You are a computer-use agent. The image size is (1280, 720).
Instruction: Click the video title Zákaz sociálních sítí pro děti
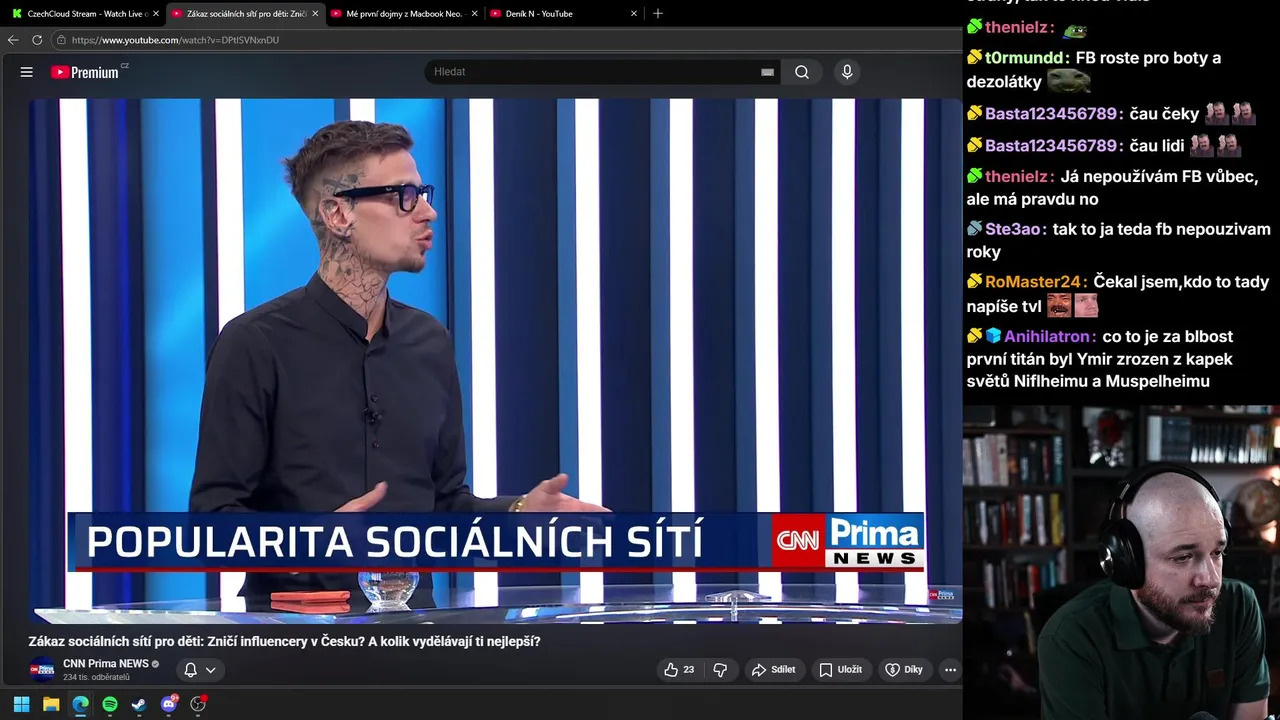point(284,642)
